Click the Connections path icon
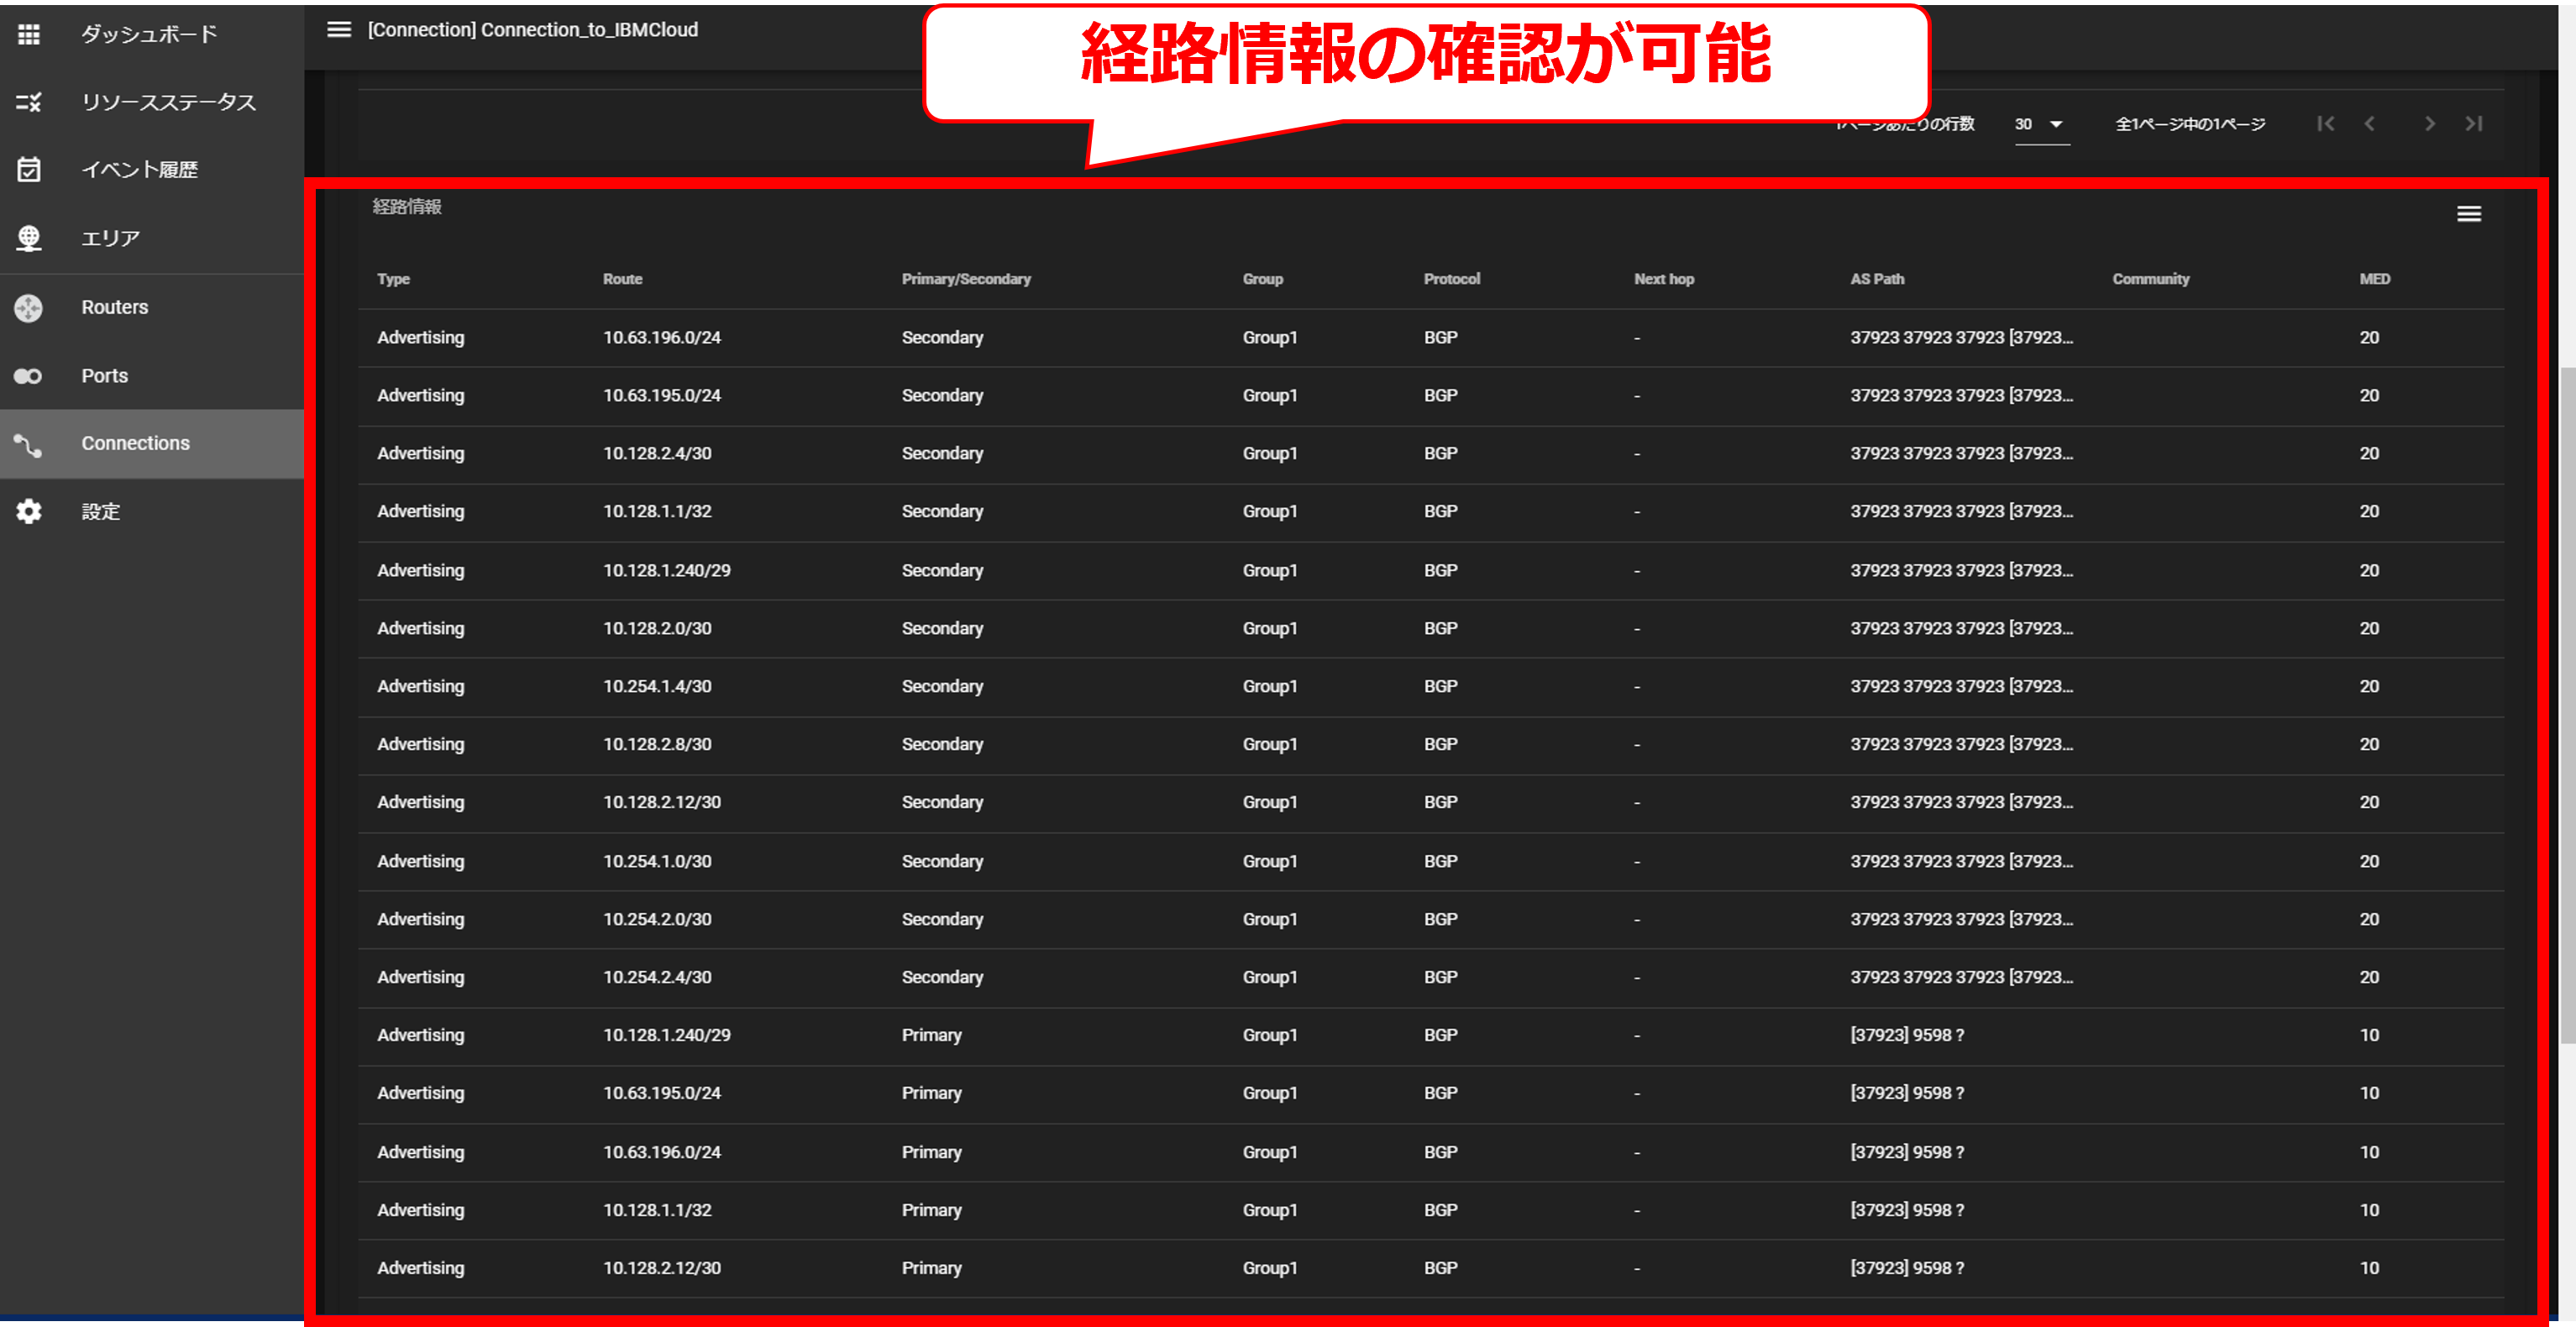The image size is (2576, 1327). tap(29, 445)
